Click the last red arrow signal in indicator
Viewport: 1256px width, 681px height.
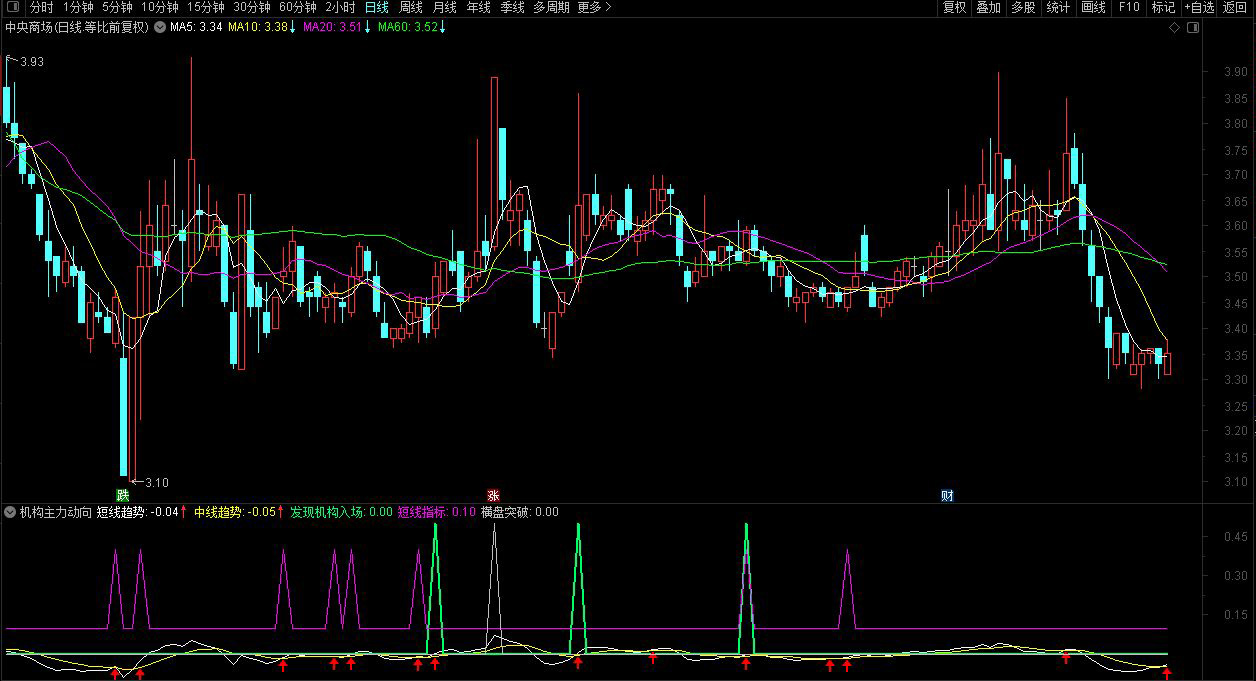click(x=1166, y=673)
